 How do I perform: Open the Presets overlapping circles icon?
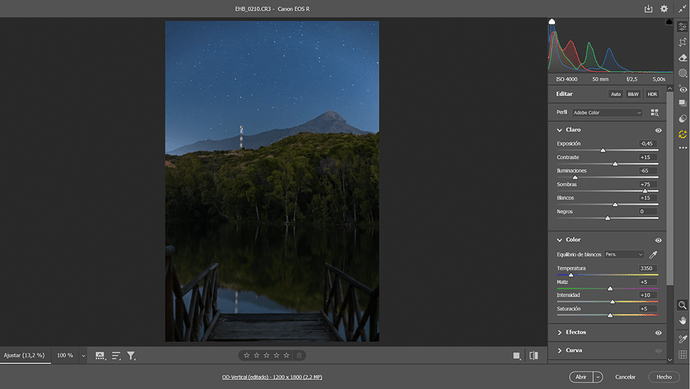tap(683, 119)
